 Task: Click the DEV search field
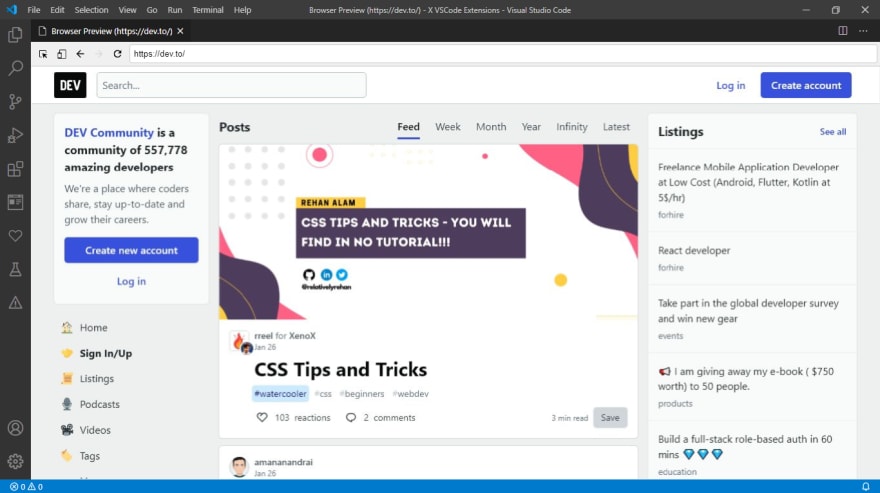(231, 85)
